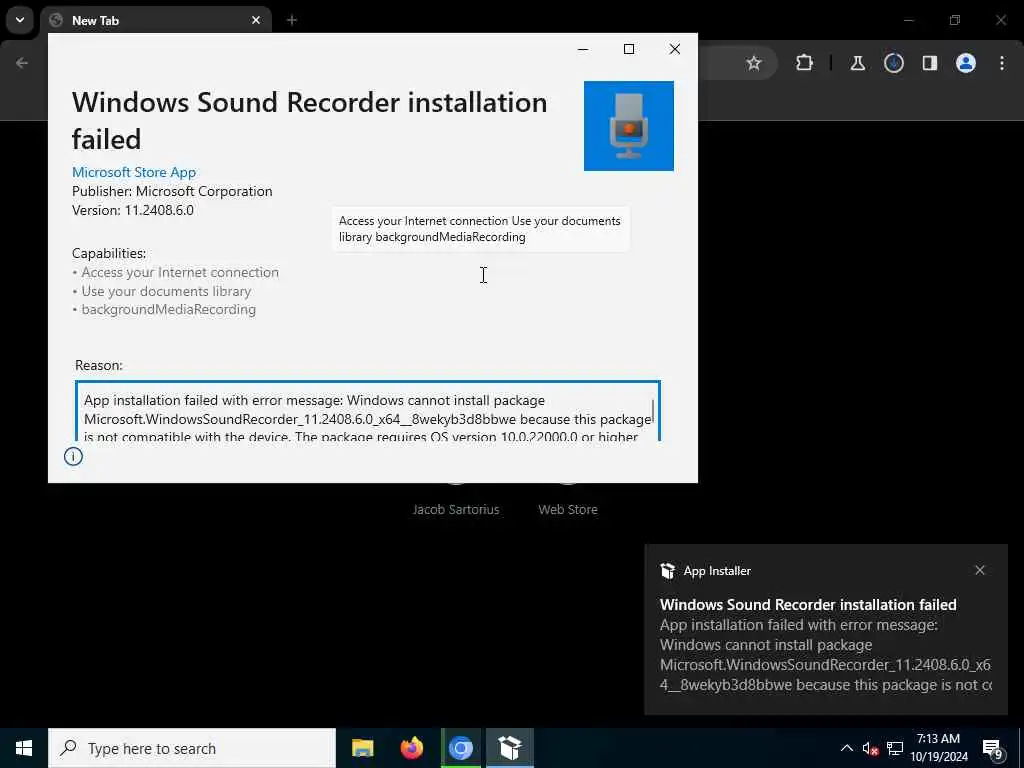This screenshot has width=1024, height=768.
Task: Click the 'Access your Internet connection' capability
Action: [x=180, y=272]
